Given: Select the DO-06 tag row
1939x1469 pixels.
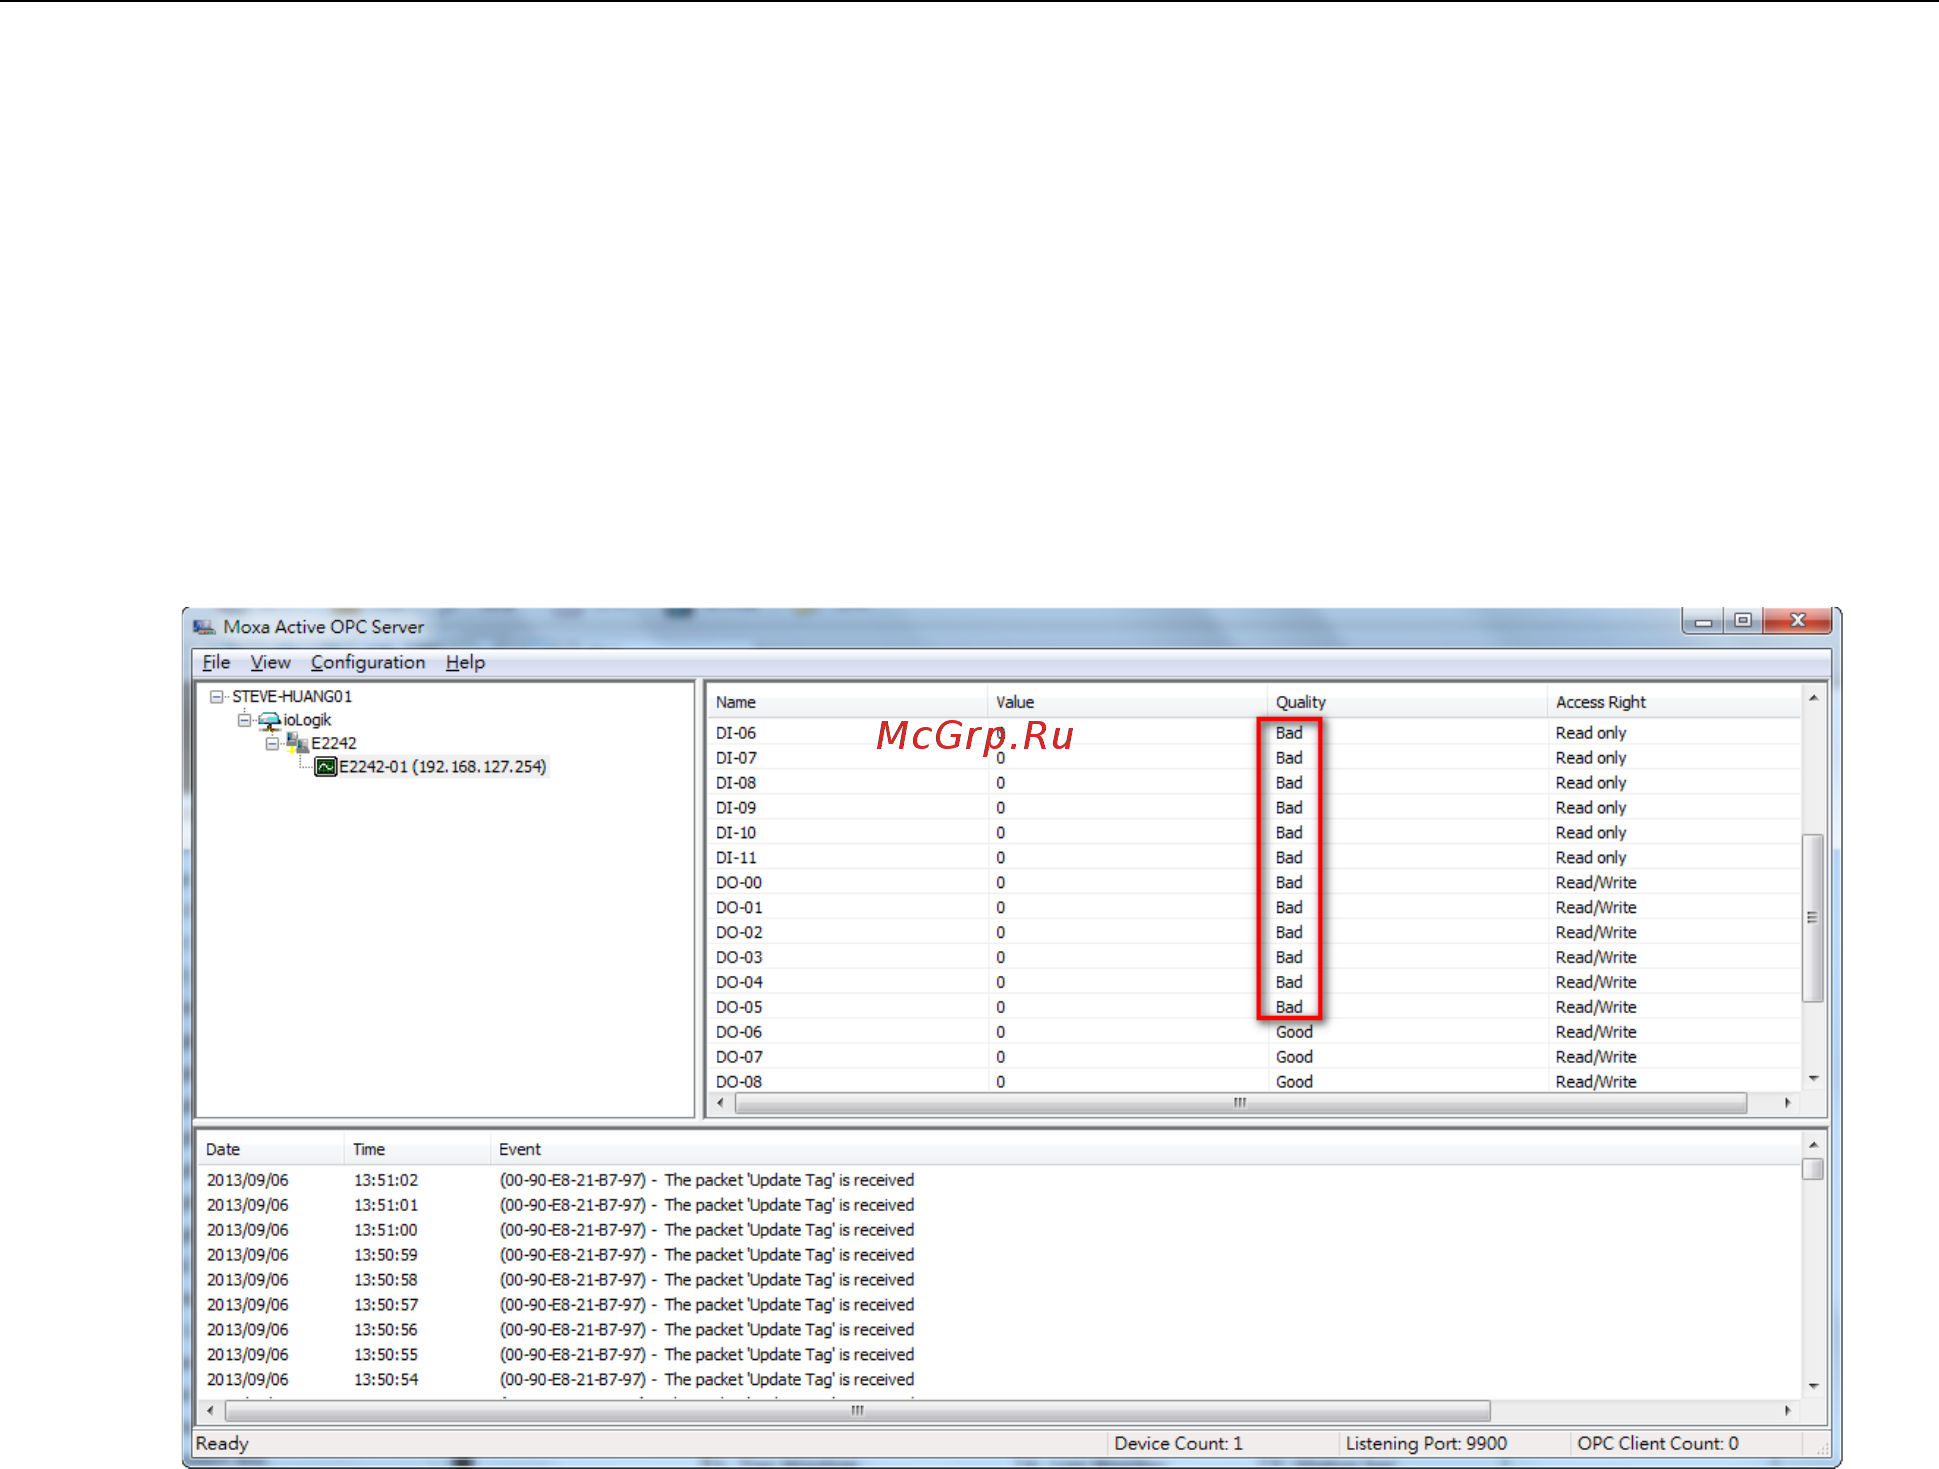Looking at the screenshot, I should tap(1254, 1032).
